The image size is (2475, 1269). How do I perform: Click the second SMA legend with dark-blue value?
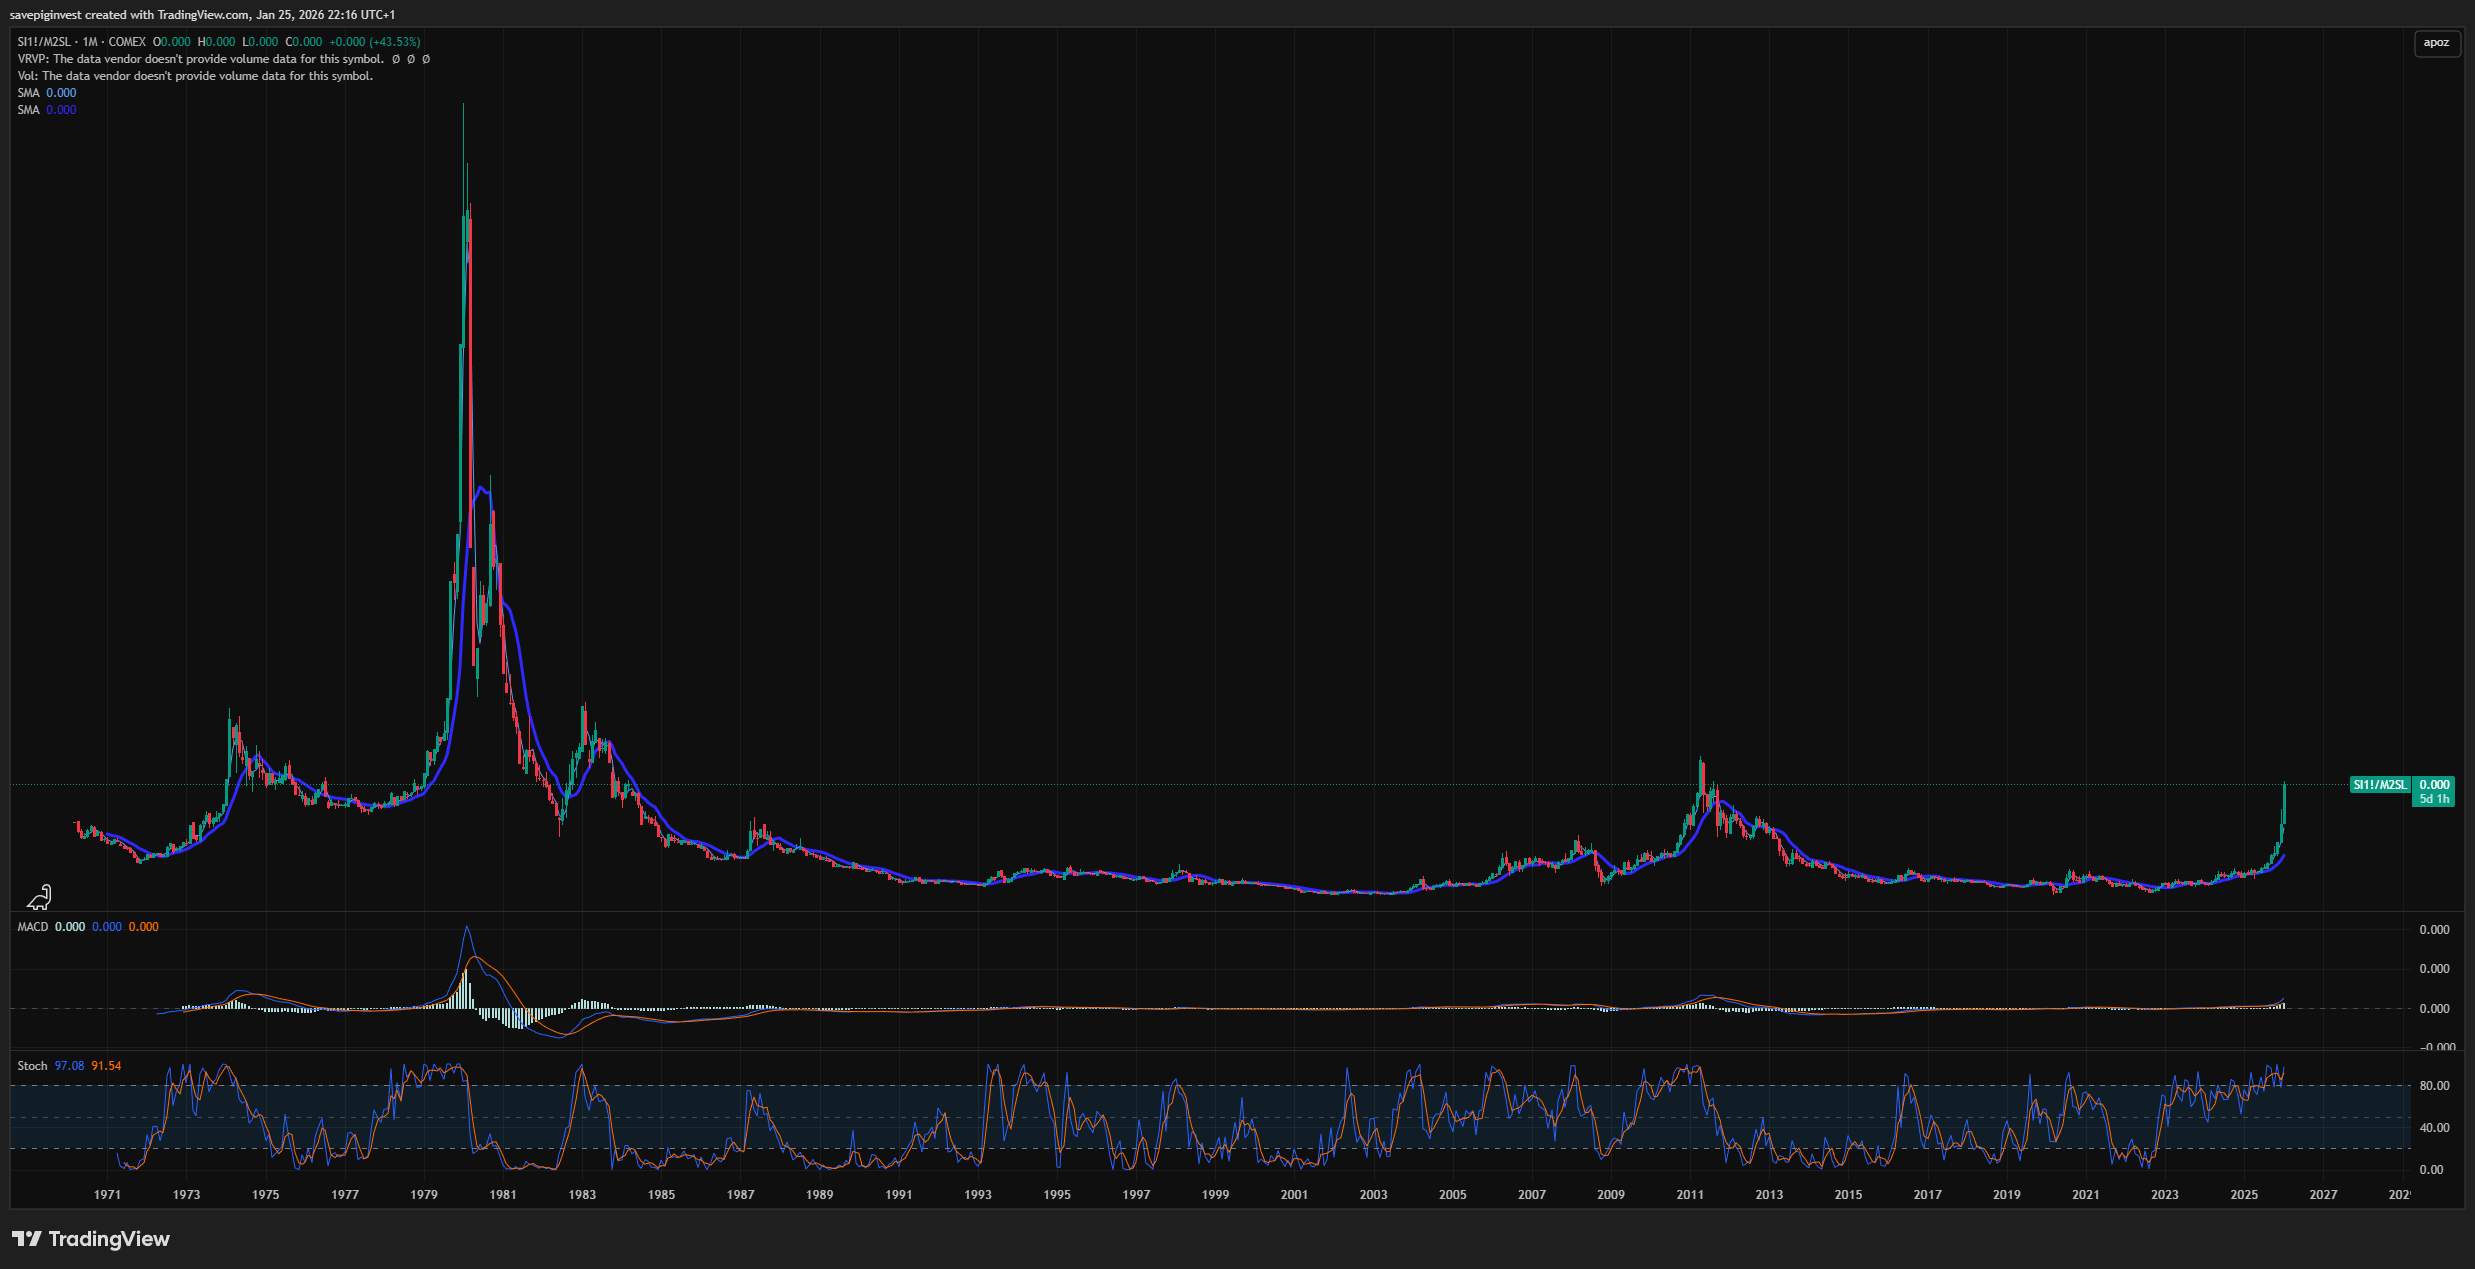pyautogui.click(x=47, y=110)
